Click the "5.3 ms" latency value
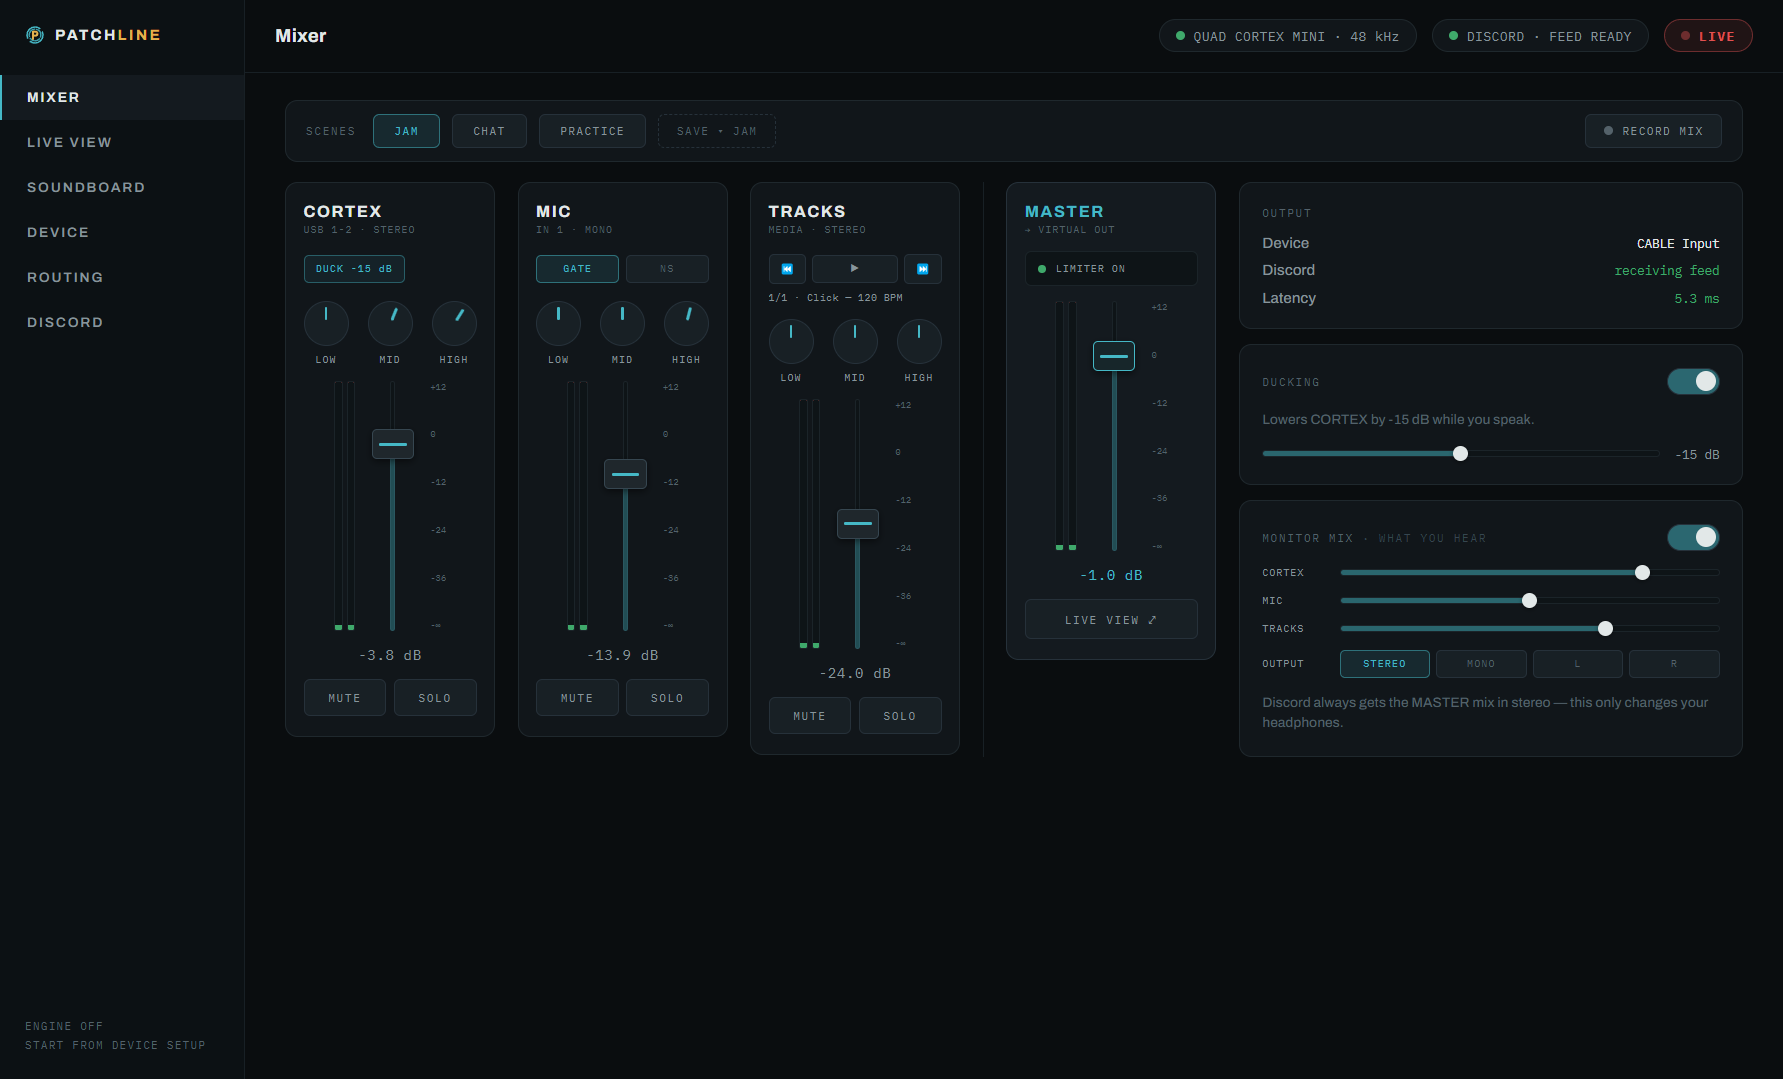This screenshot has height=1079, width=1783. pos(1697,299)
